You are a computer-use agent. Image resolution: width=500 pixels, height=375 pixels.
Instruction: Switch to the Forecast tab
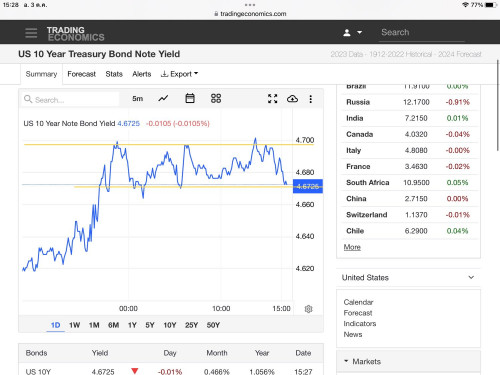click(81, 74)
